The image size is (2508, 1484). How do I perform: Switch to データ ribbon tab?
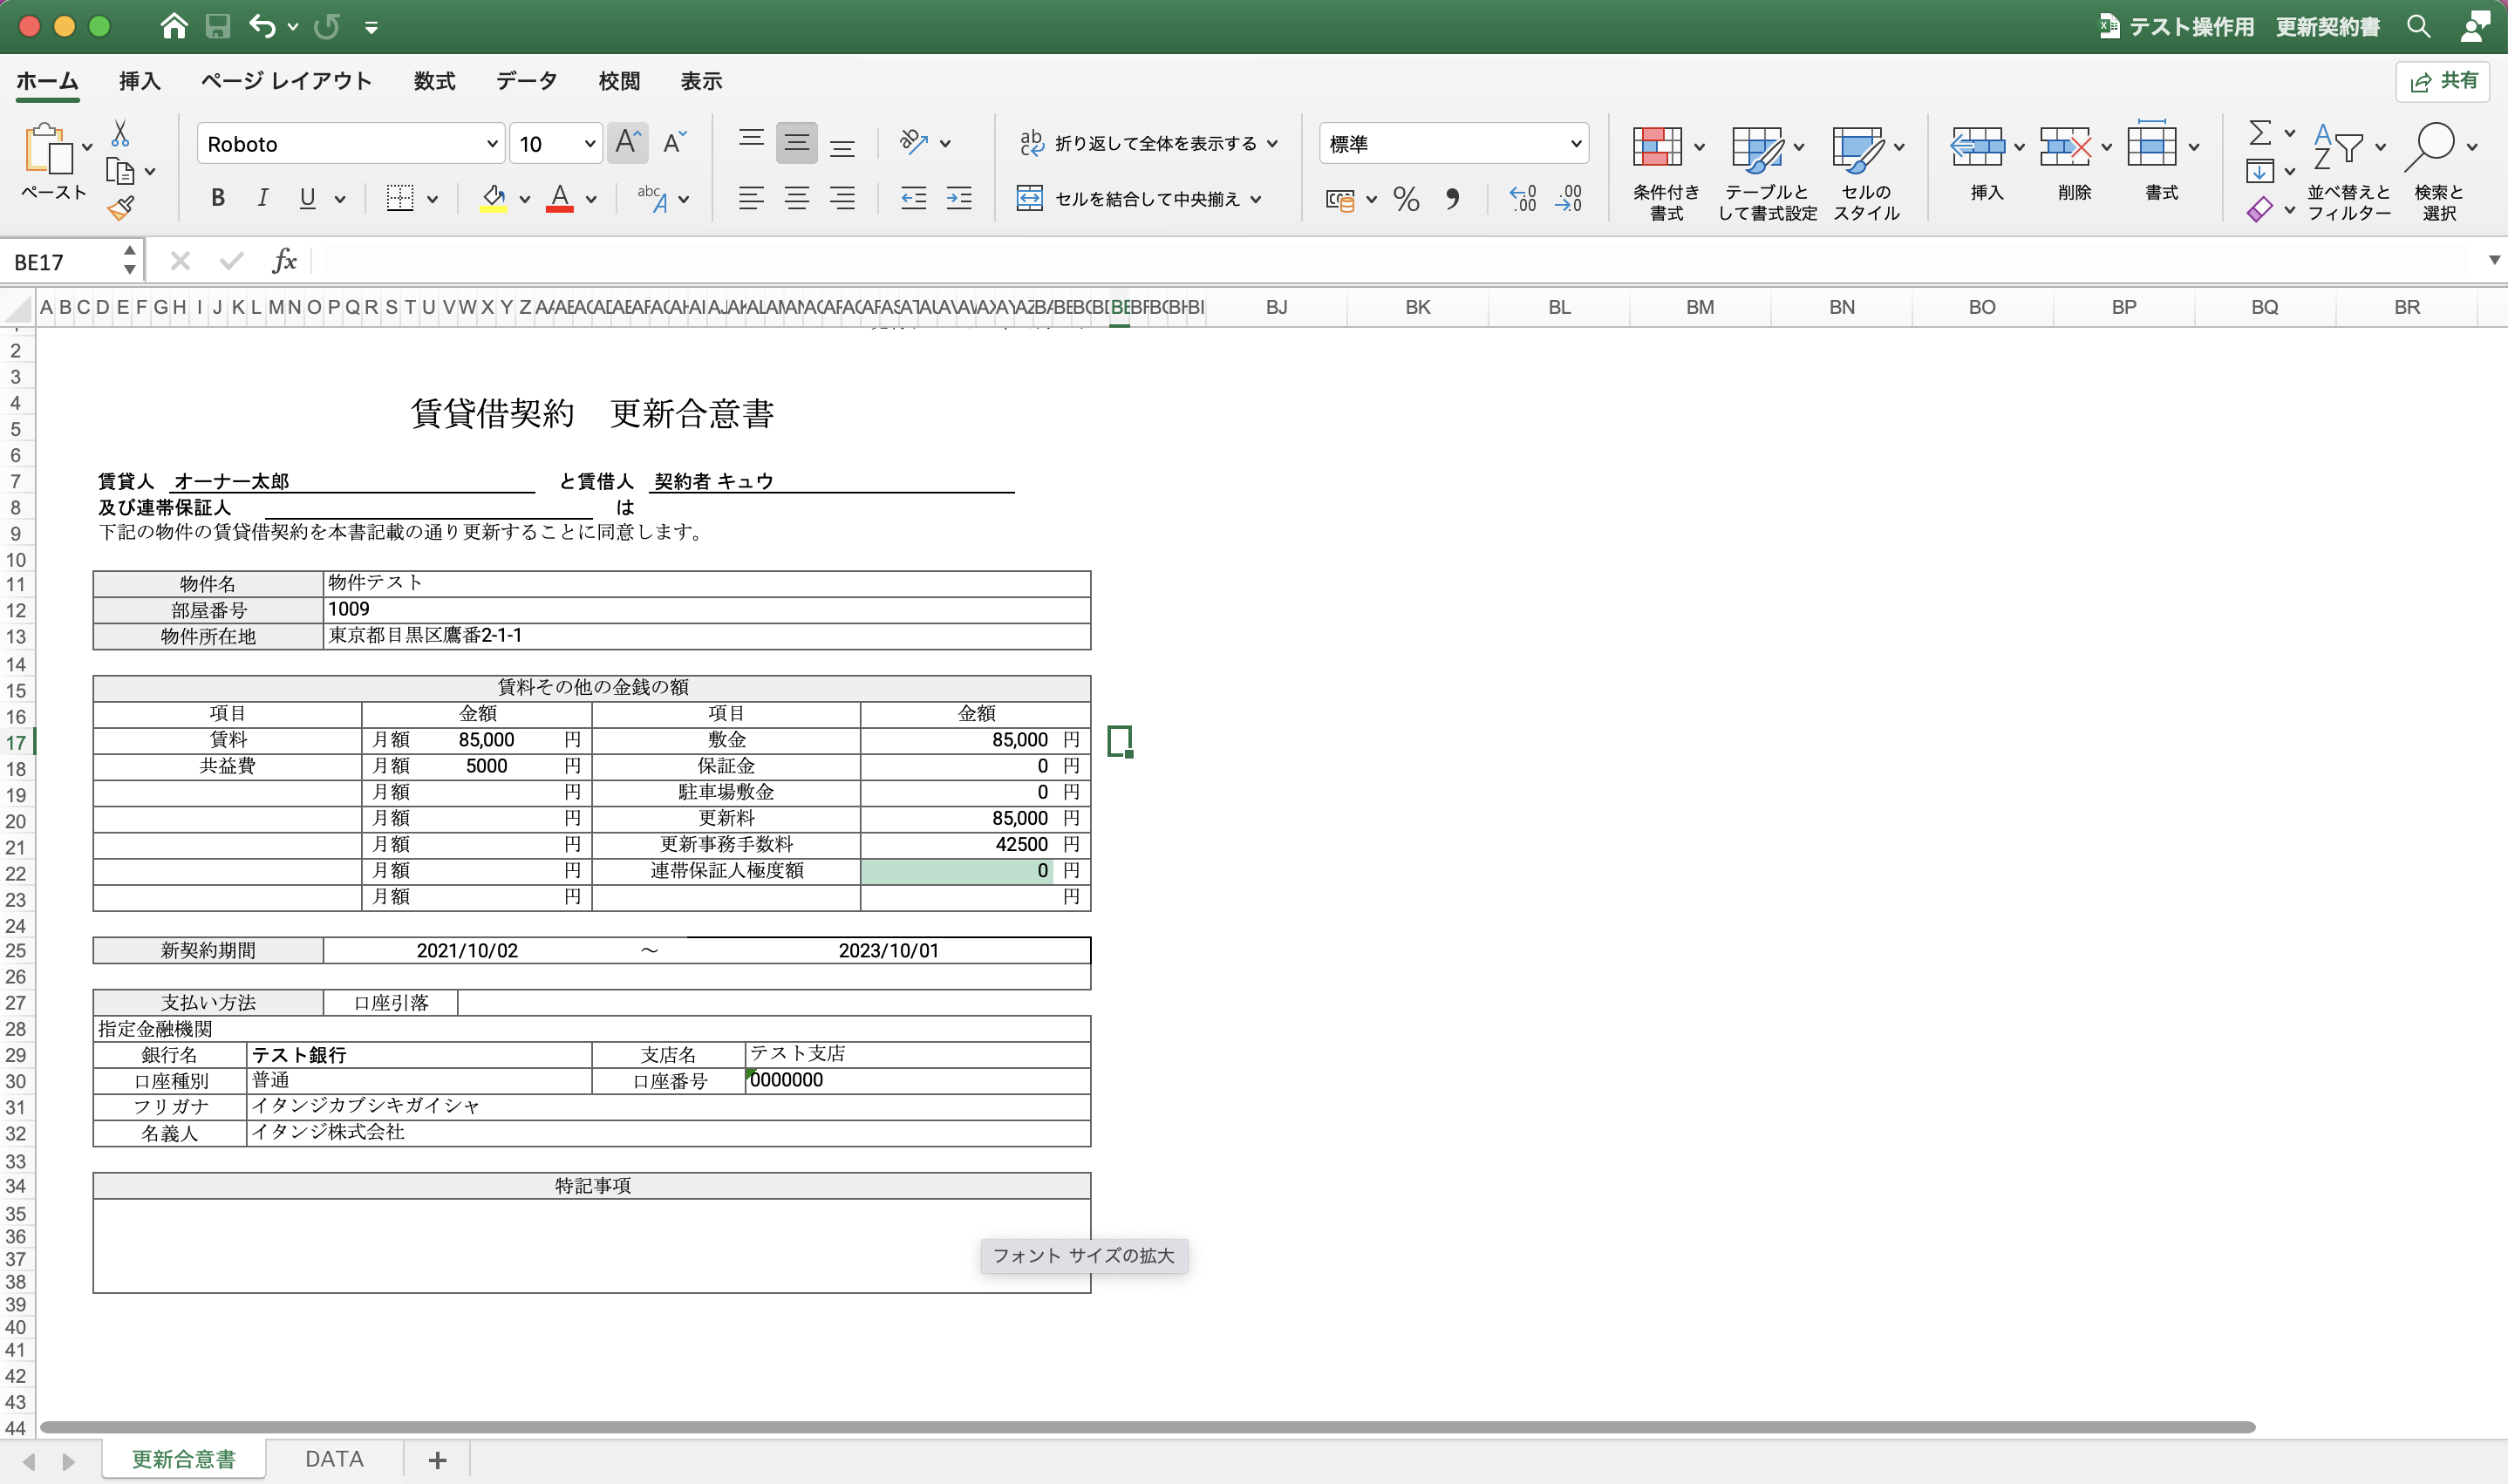526,81
